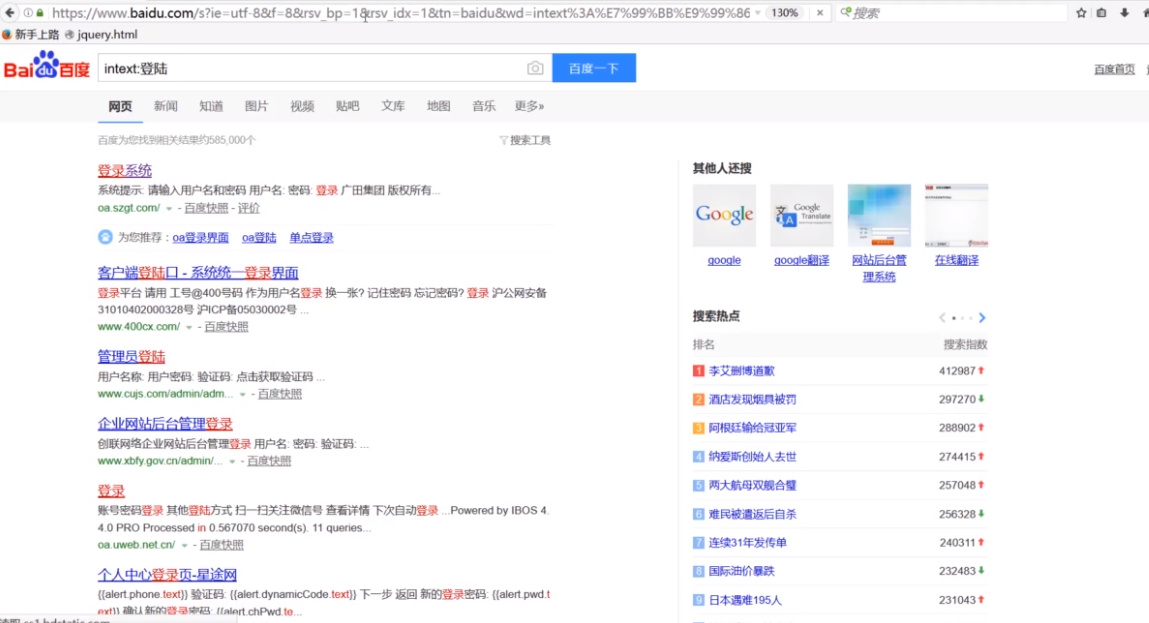Click the Google Translate thumbnail
Image resolution: width=1149 pixels, height=623 pixels.
coord(802,215)
